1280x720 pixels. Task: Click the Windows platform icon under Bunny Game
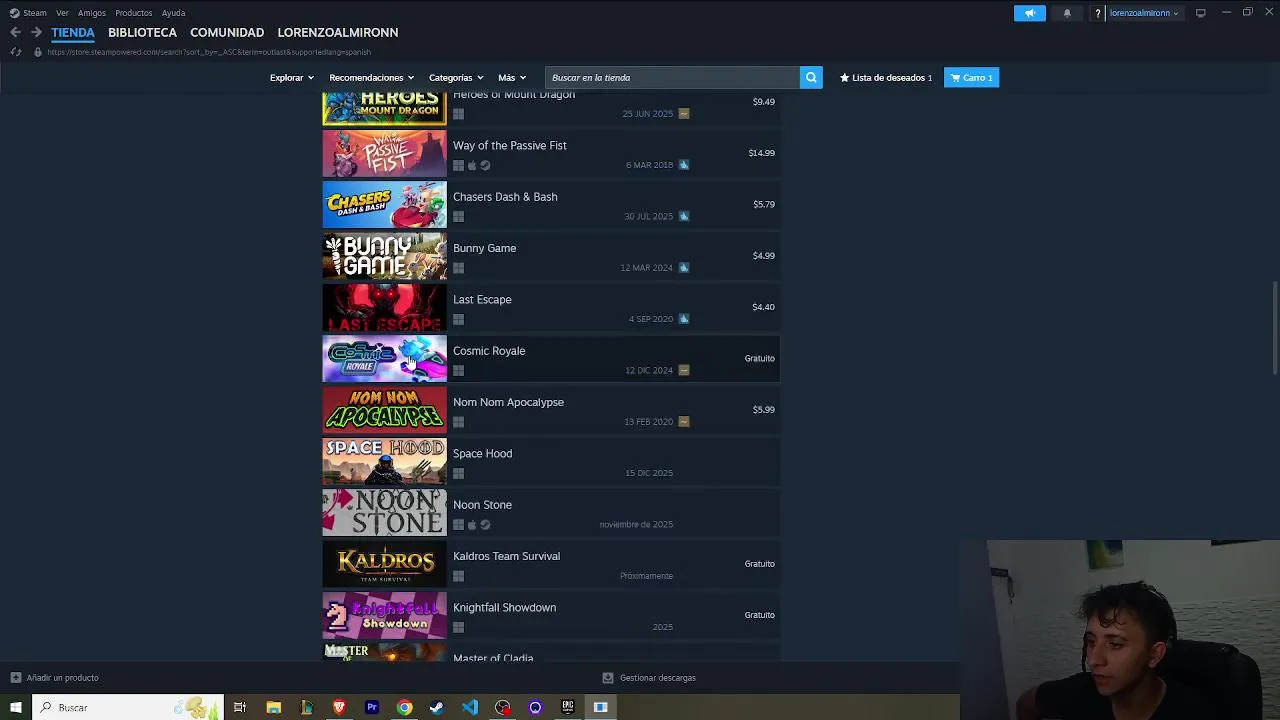[458, 268]
